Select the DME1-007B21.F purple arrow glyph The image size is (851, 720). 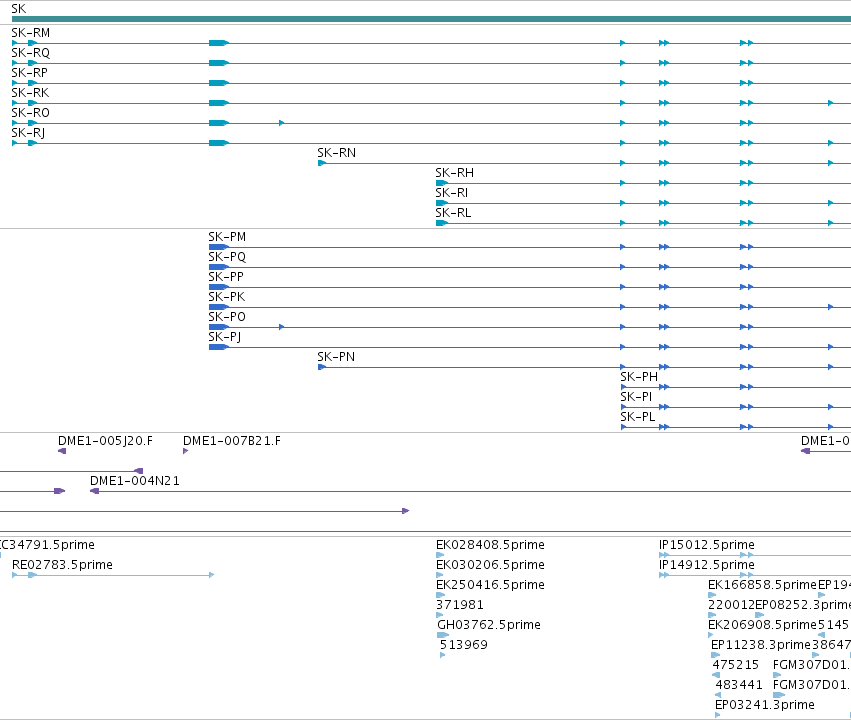pyautogui.click(x=186, y=451)
